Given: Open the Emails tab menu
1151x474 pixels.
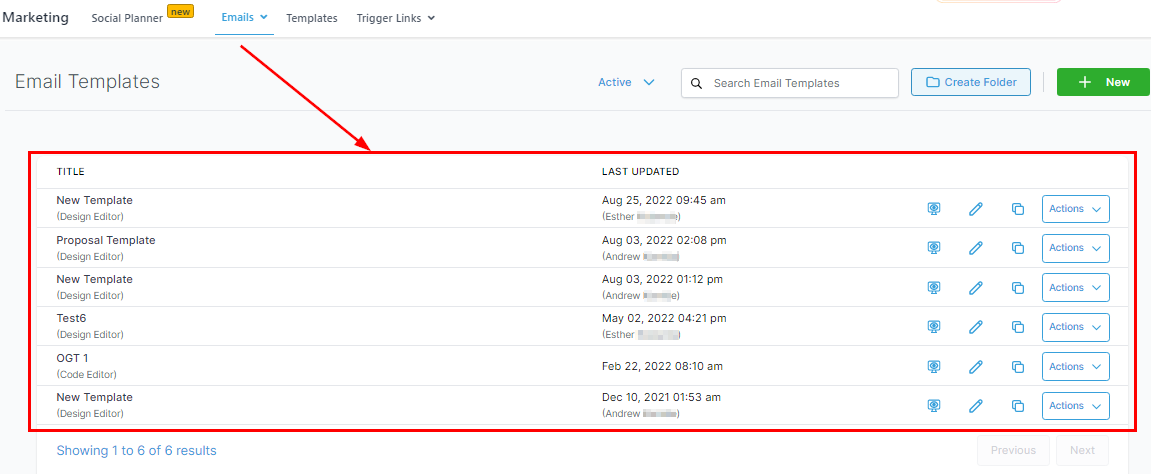Looking at the screenshot, I should coord(244,18).
